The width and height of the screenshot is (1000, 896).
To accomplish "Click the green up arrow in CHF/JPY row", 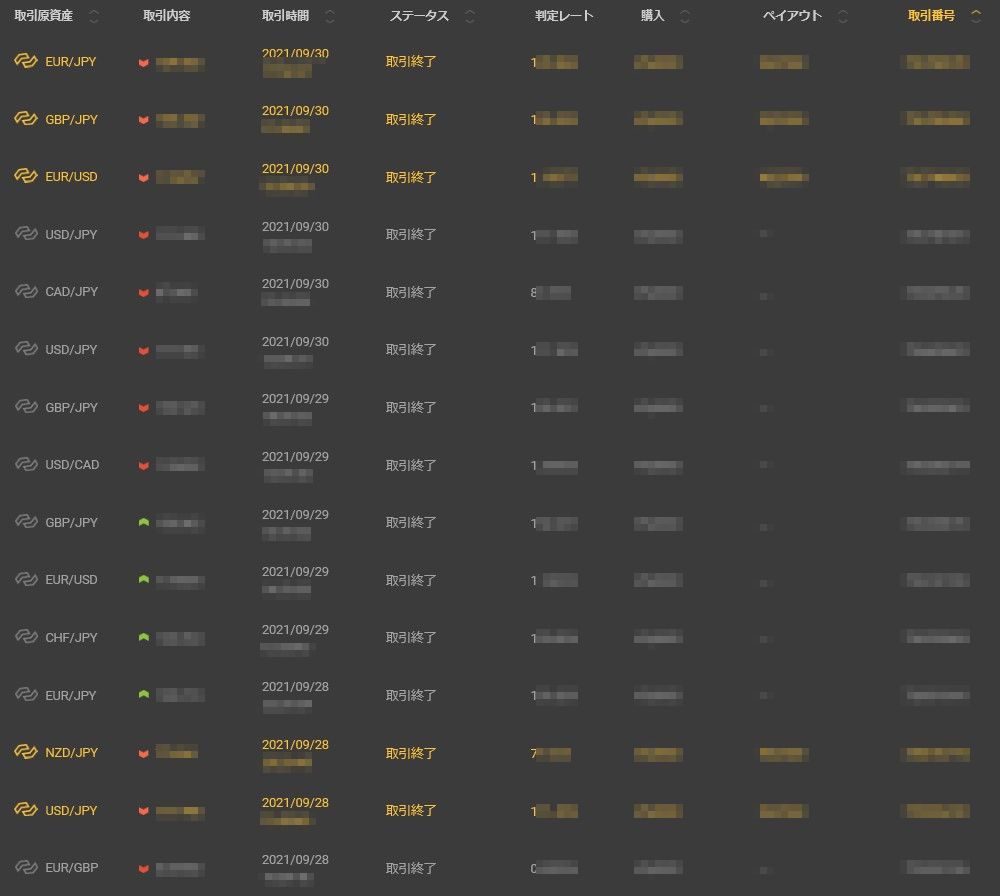I will click(x=144, y=637).
